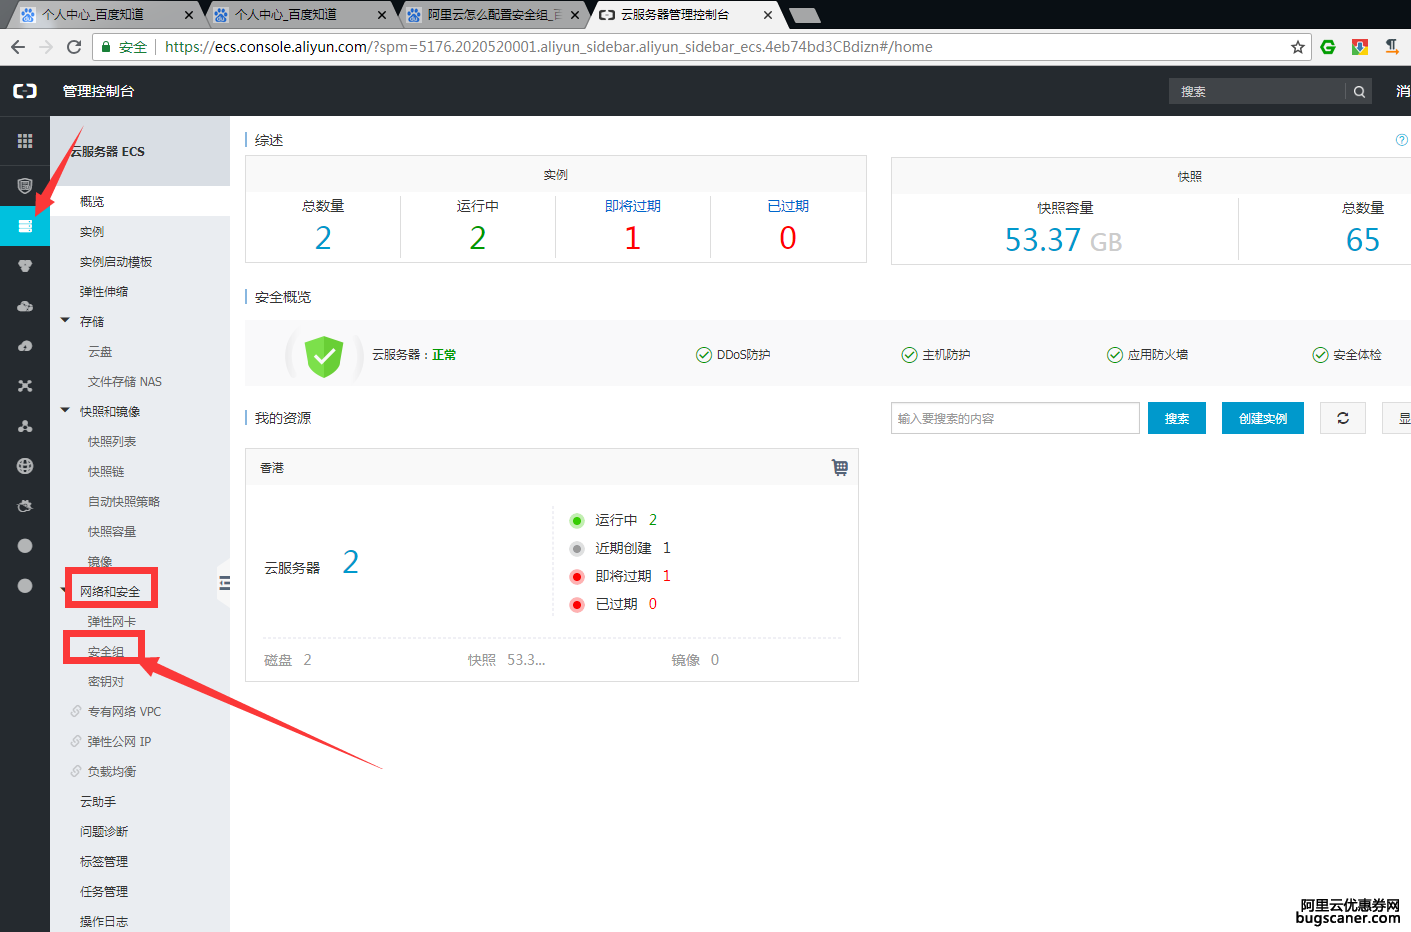Click the browser back arrow

tap(17, 47)
